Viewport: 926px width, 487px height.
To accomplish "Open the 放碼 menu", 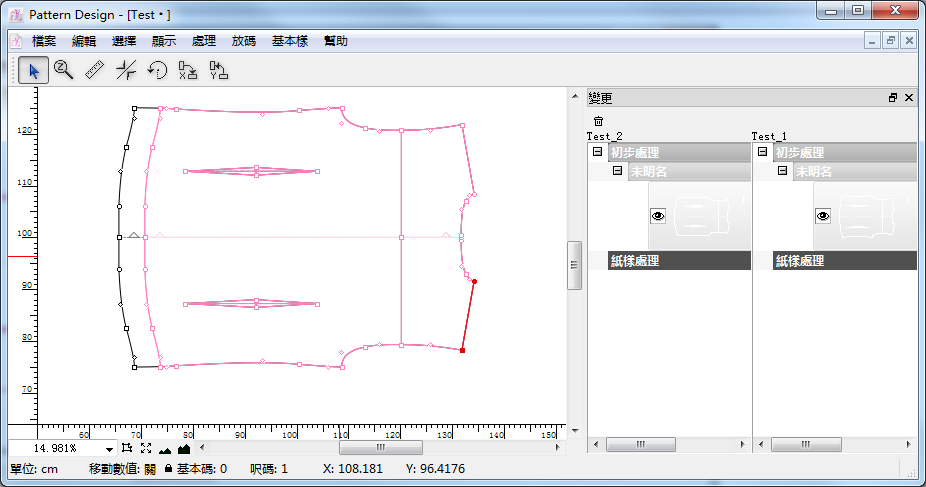I will [x=244, y=41].
